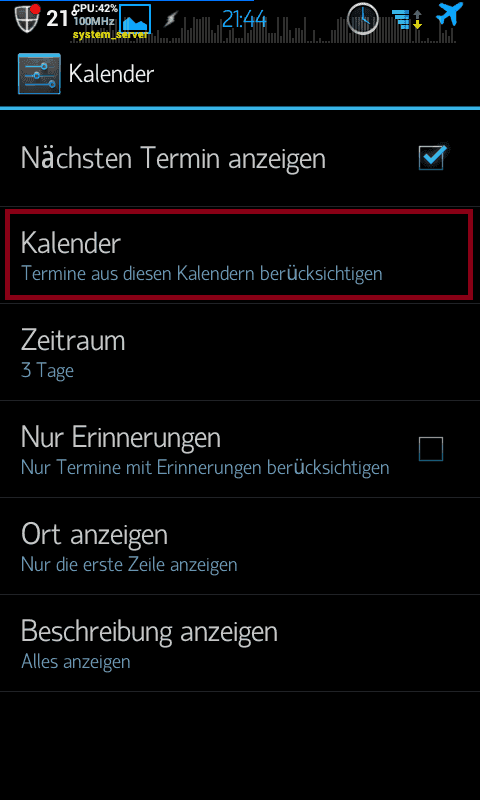
Task: Tap the CPU 42% 100MHz readout
Action: pos(95,15)
